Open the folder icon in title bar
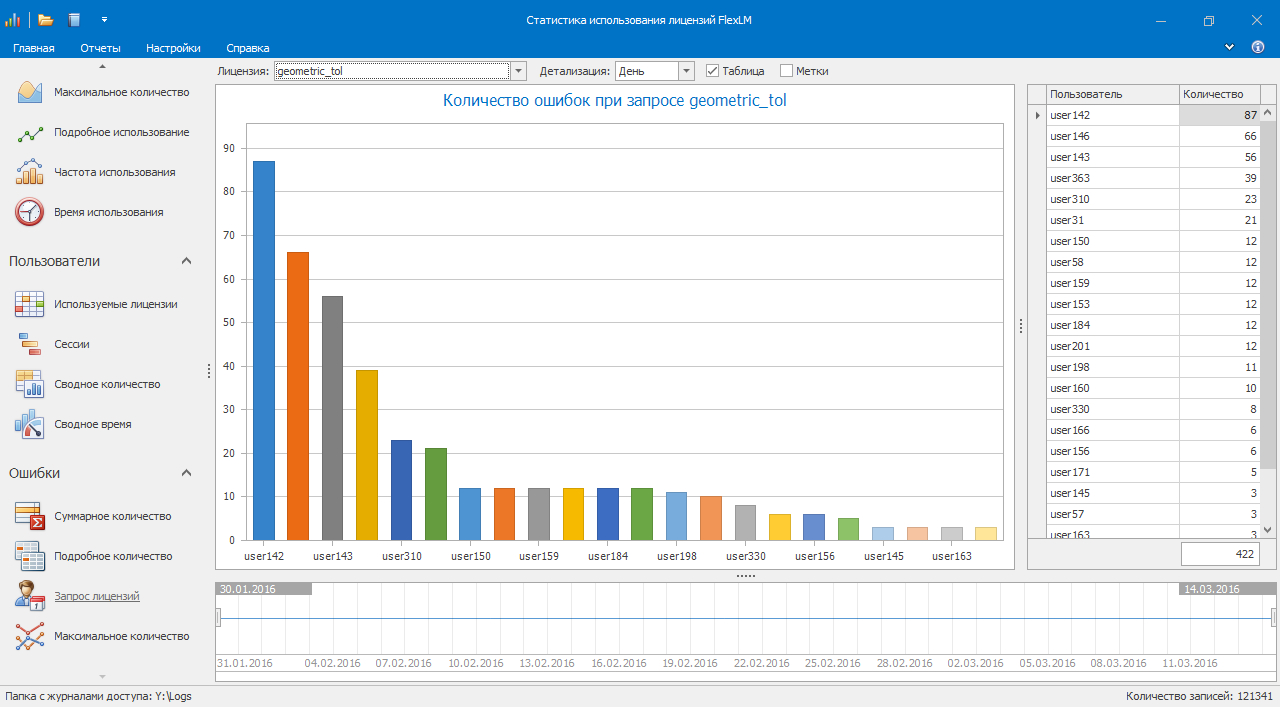This screenshot has width=1280, height=707. 45,20
